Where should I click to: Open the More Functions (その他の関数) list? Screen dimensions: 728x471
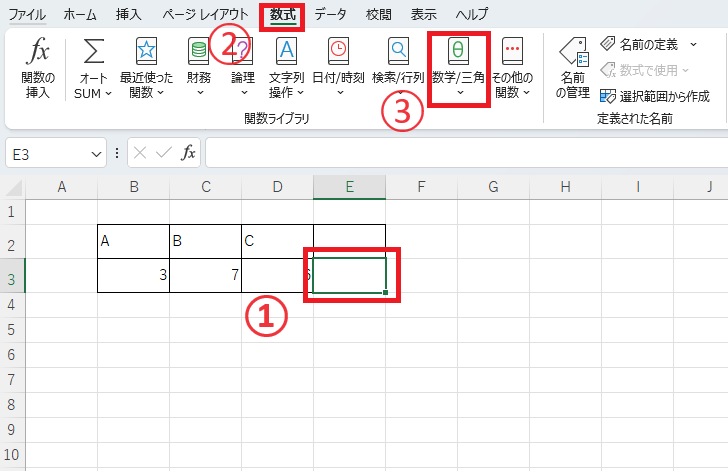(512, 68)
